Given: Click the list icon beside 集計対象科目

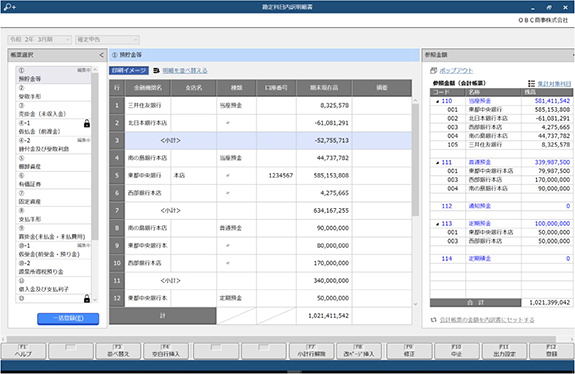Looking at the screenshot, I should click(531, 84).
